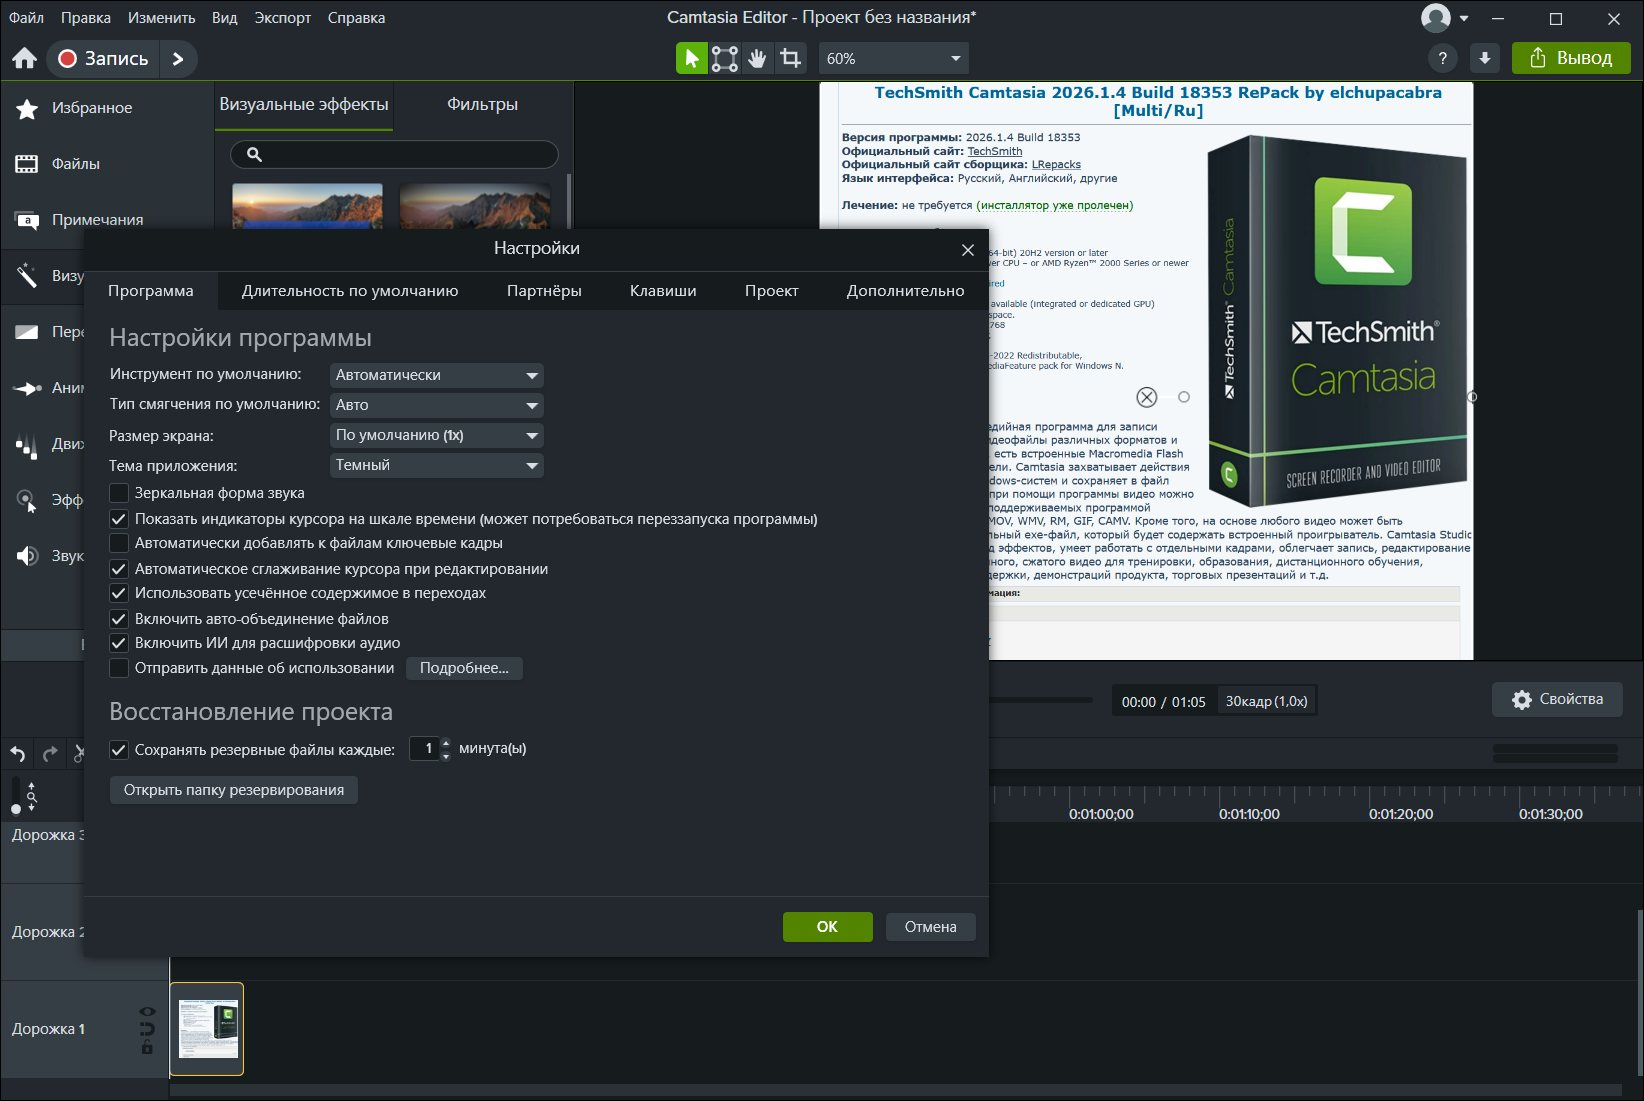Open the Экспорт menu
Screen dimensions: 1644x1101
point(282,18)
